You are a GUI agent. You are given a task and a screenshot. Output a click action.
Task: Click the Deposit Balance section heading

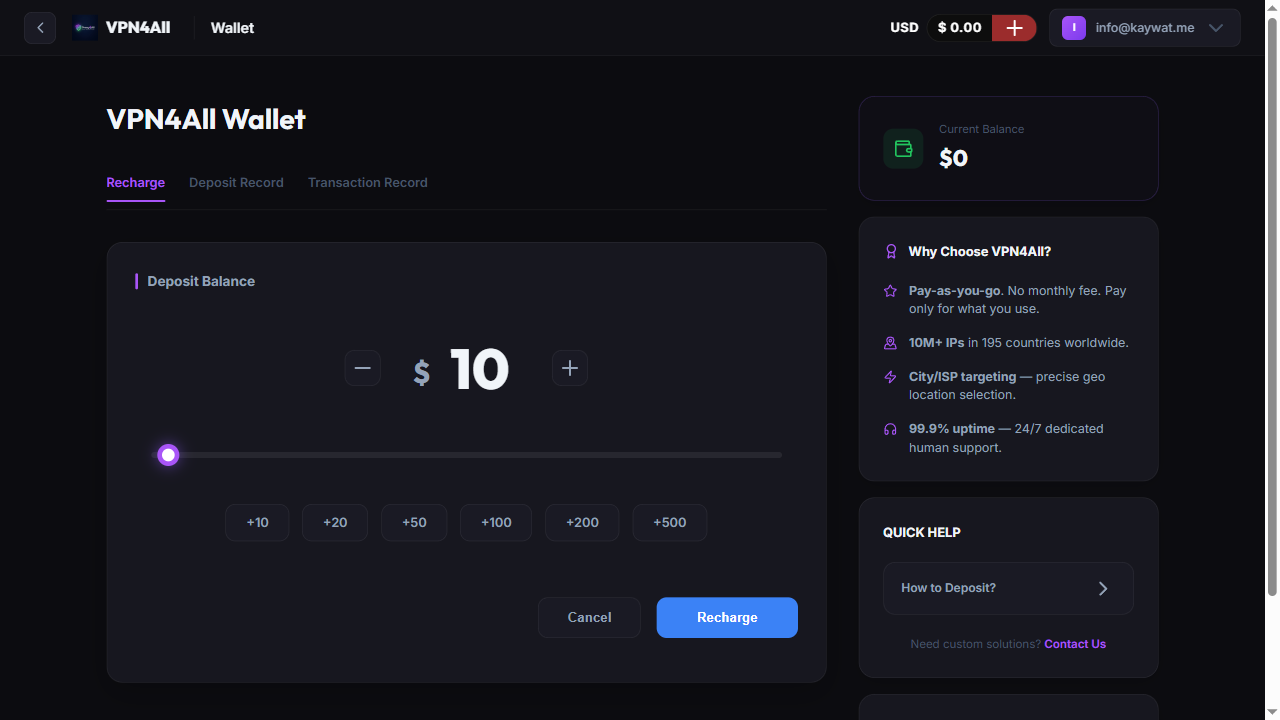pos(201,282)
